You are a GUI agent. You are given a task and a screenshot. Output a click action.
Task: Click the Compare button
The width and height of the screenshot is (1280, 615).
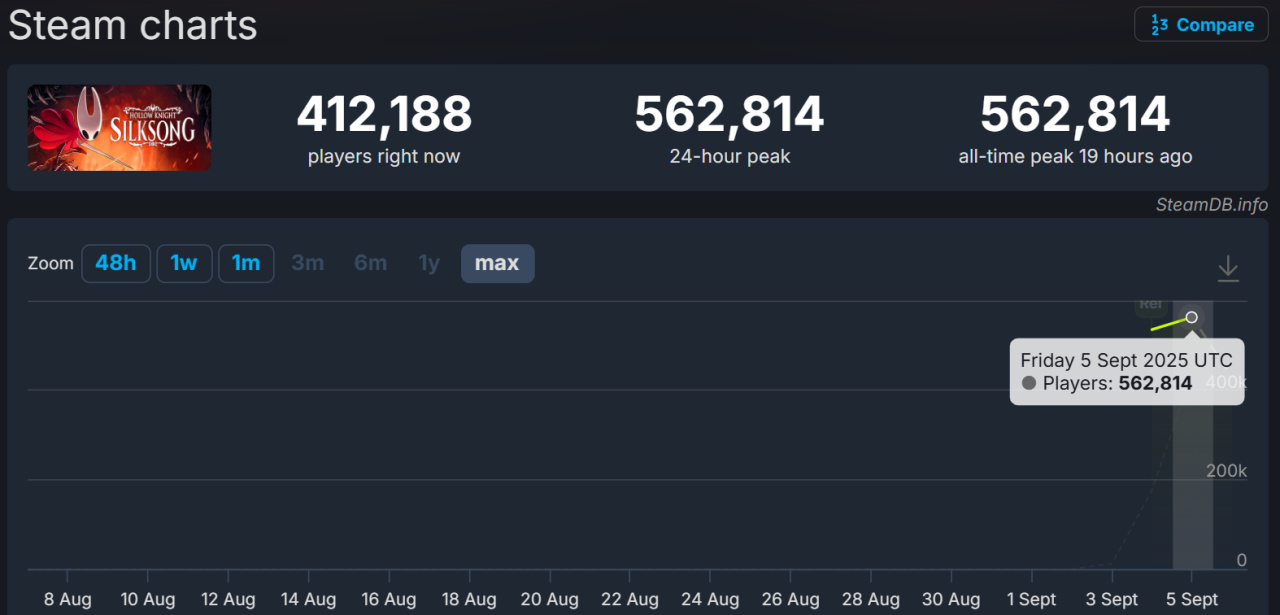tap(1201, 25)
